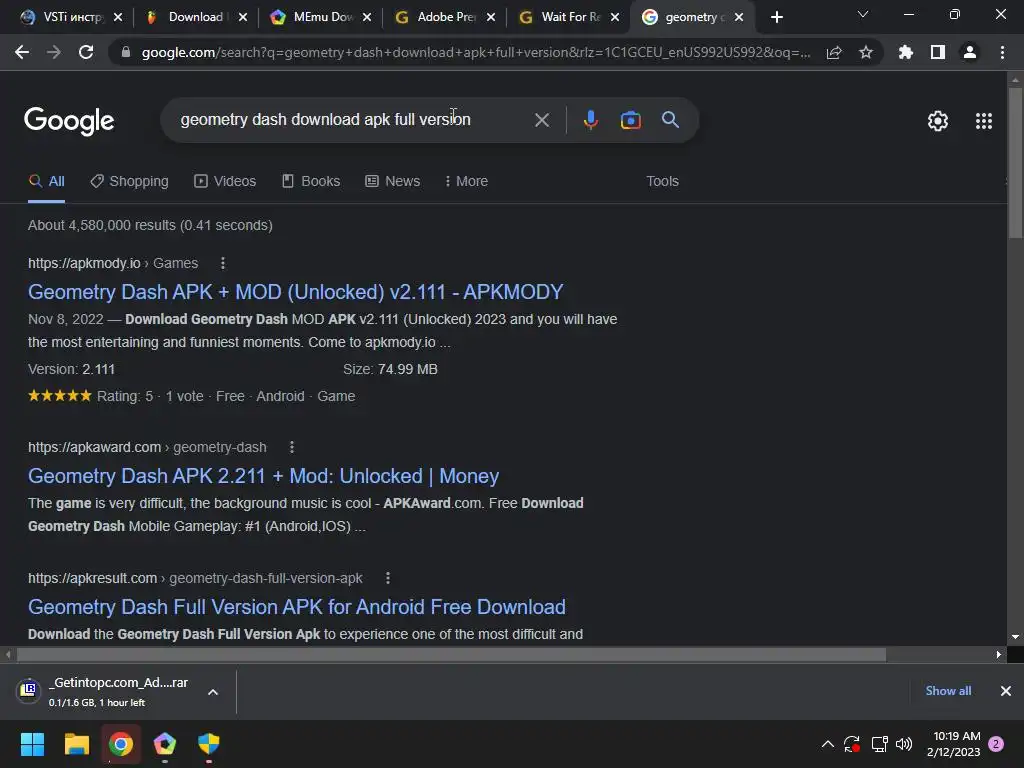This screenshot has width=1024, height=768.
Task: Open Geometry Dash Full Version APK link
Action: (297, 607)
